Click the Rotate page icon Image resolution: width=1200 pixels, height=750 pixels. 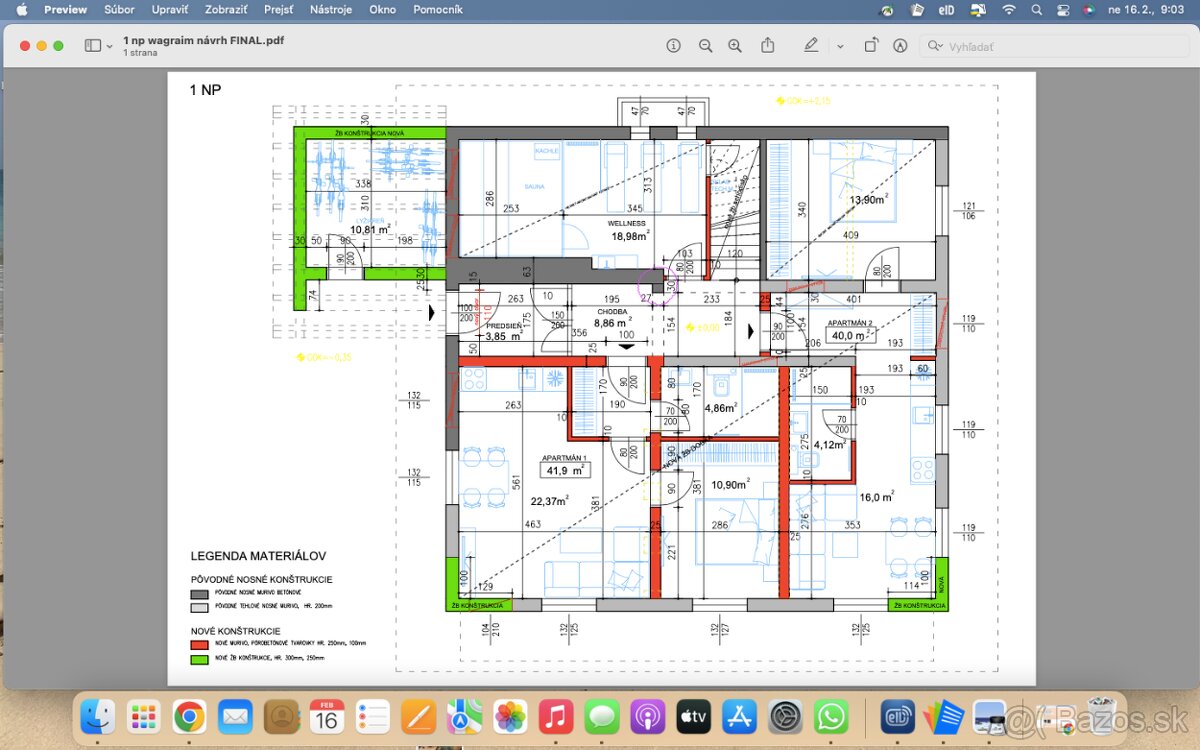871,46
